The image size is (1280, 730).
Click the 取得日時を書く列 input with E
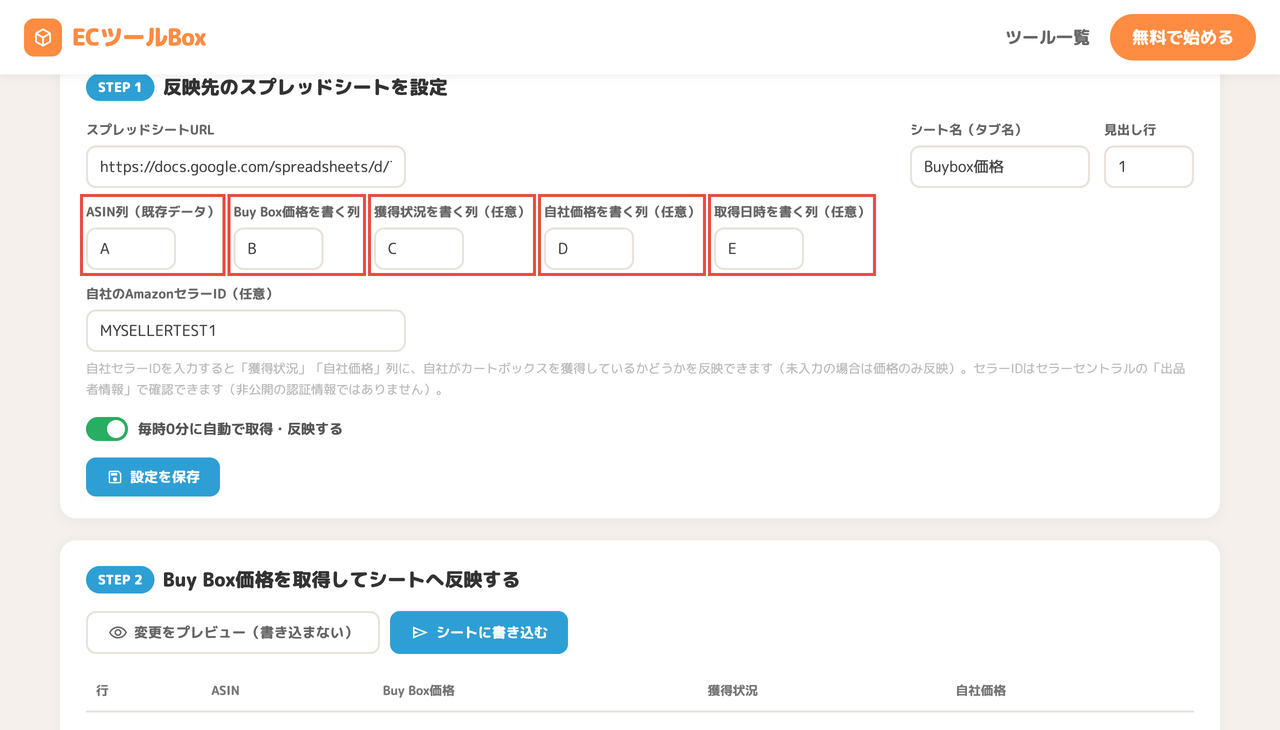coord(759,249)
